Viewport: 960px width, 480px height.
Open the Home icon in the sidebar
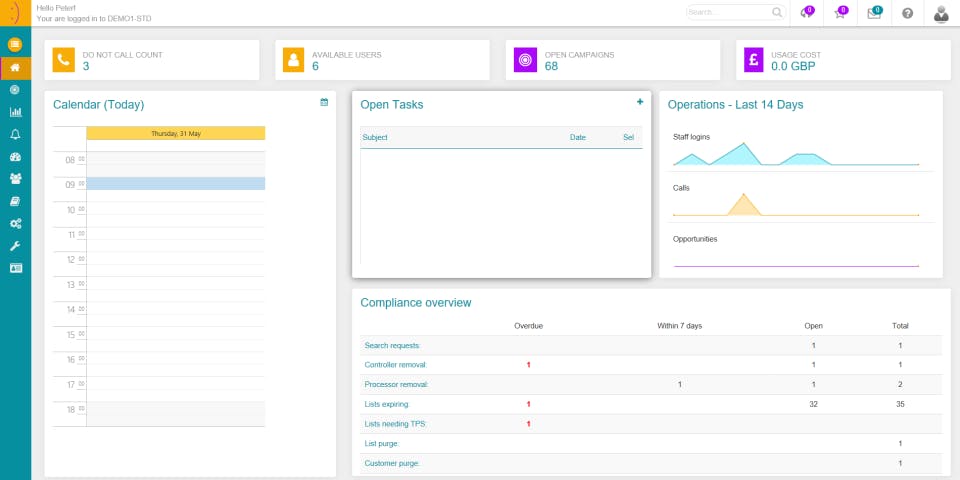[x=15, y=68]
